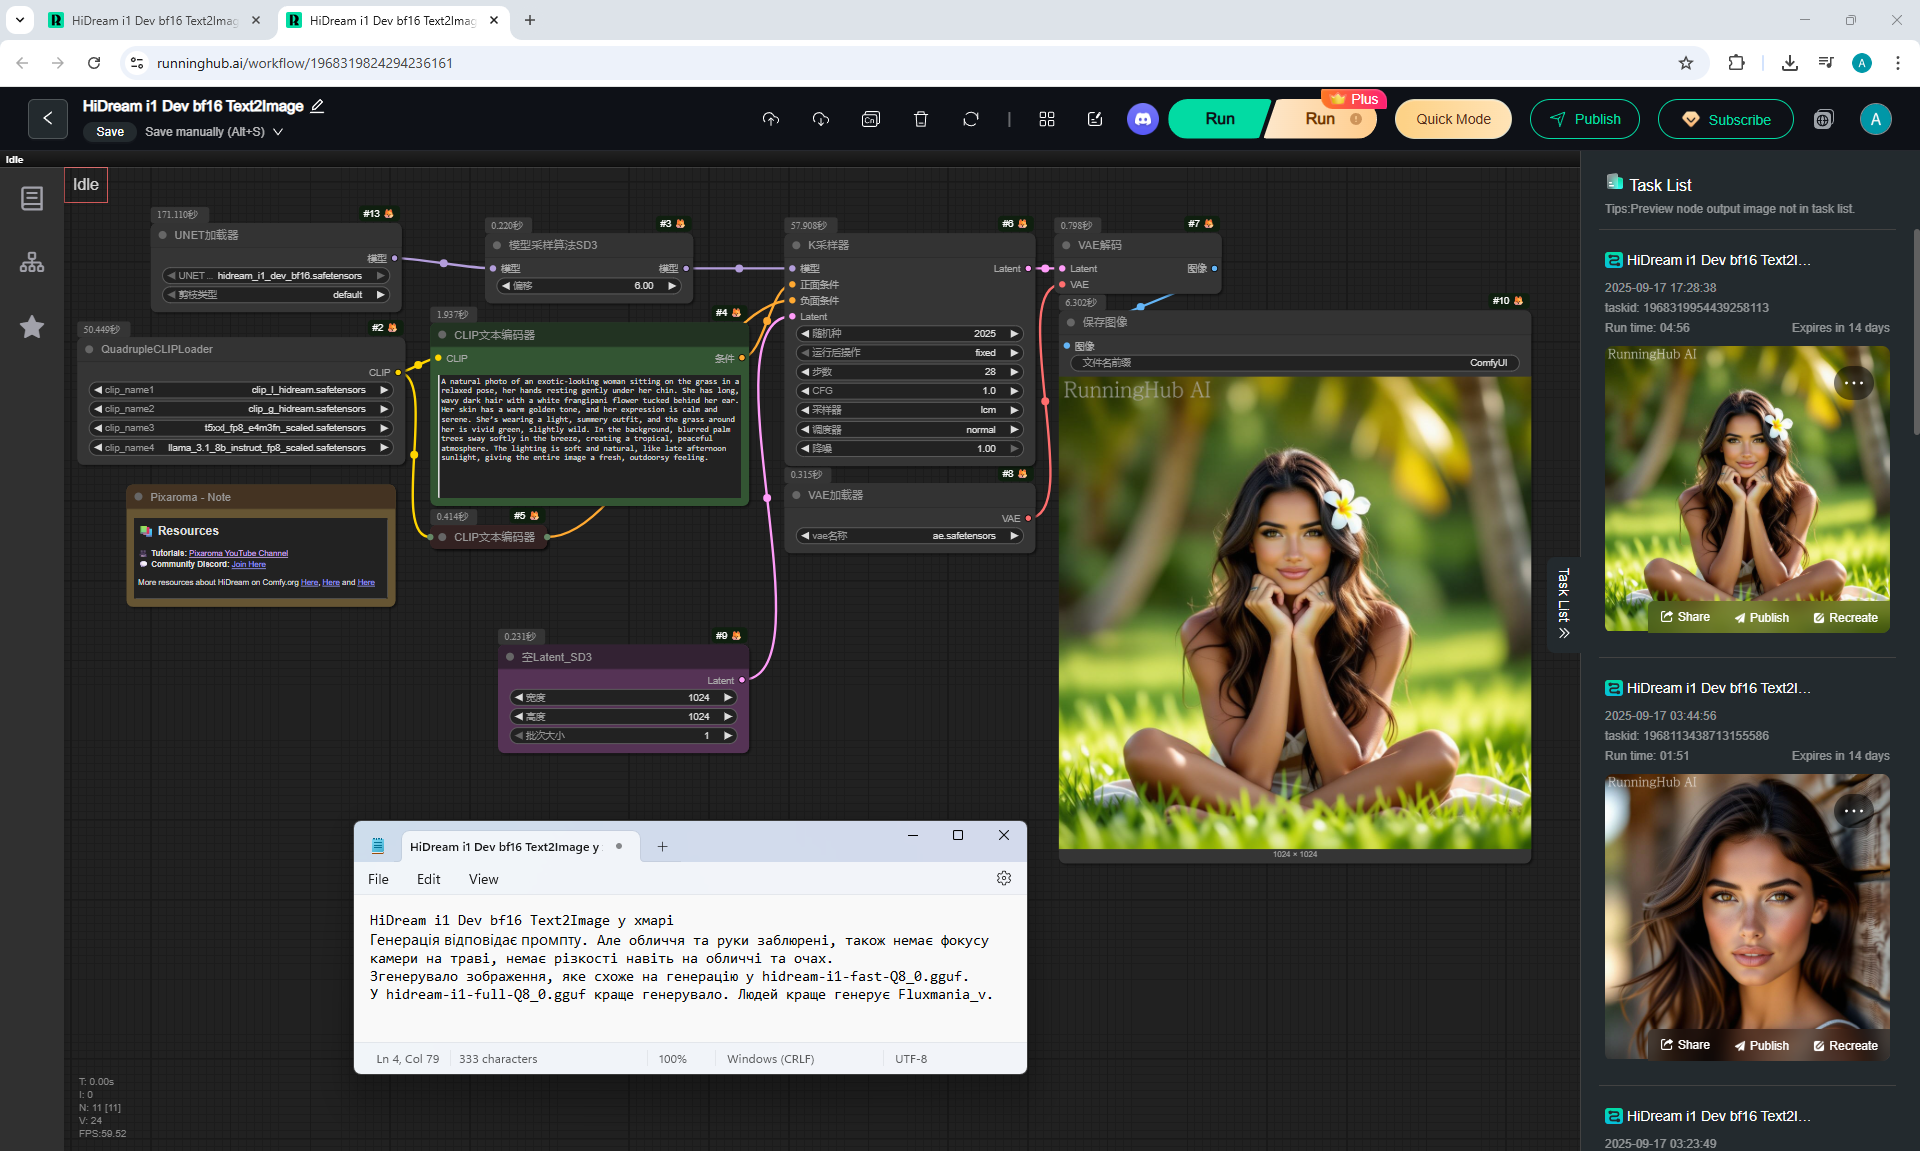Click the pencil rename workflow icon
Viewport: 1920px width, 1151px height.
tap(318, 106)
